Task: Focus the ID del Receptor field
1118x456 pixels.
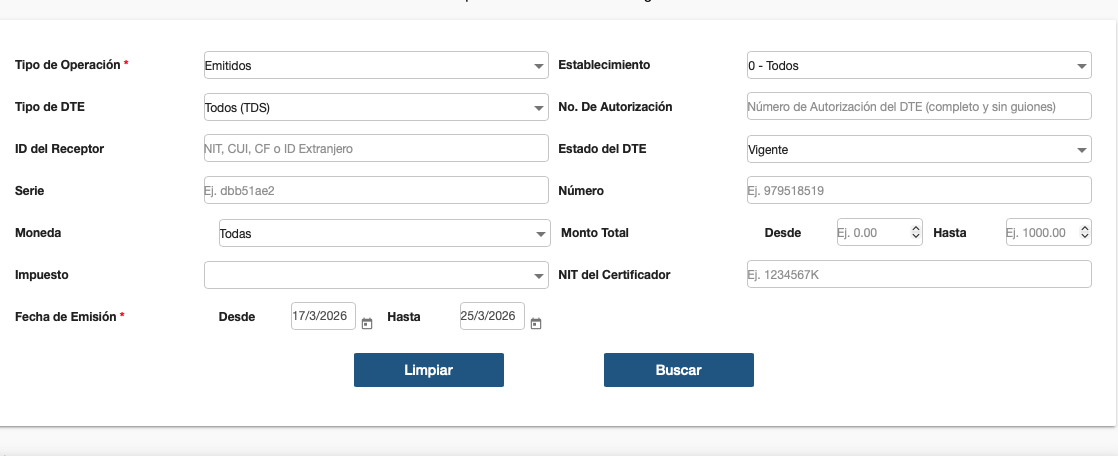Action: tap(376, 148)
